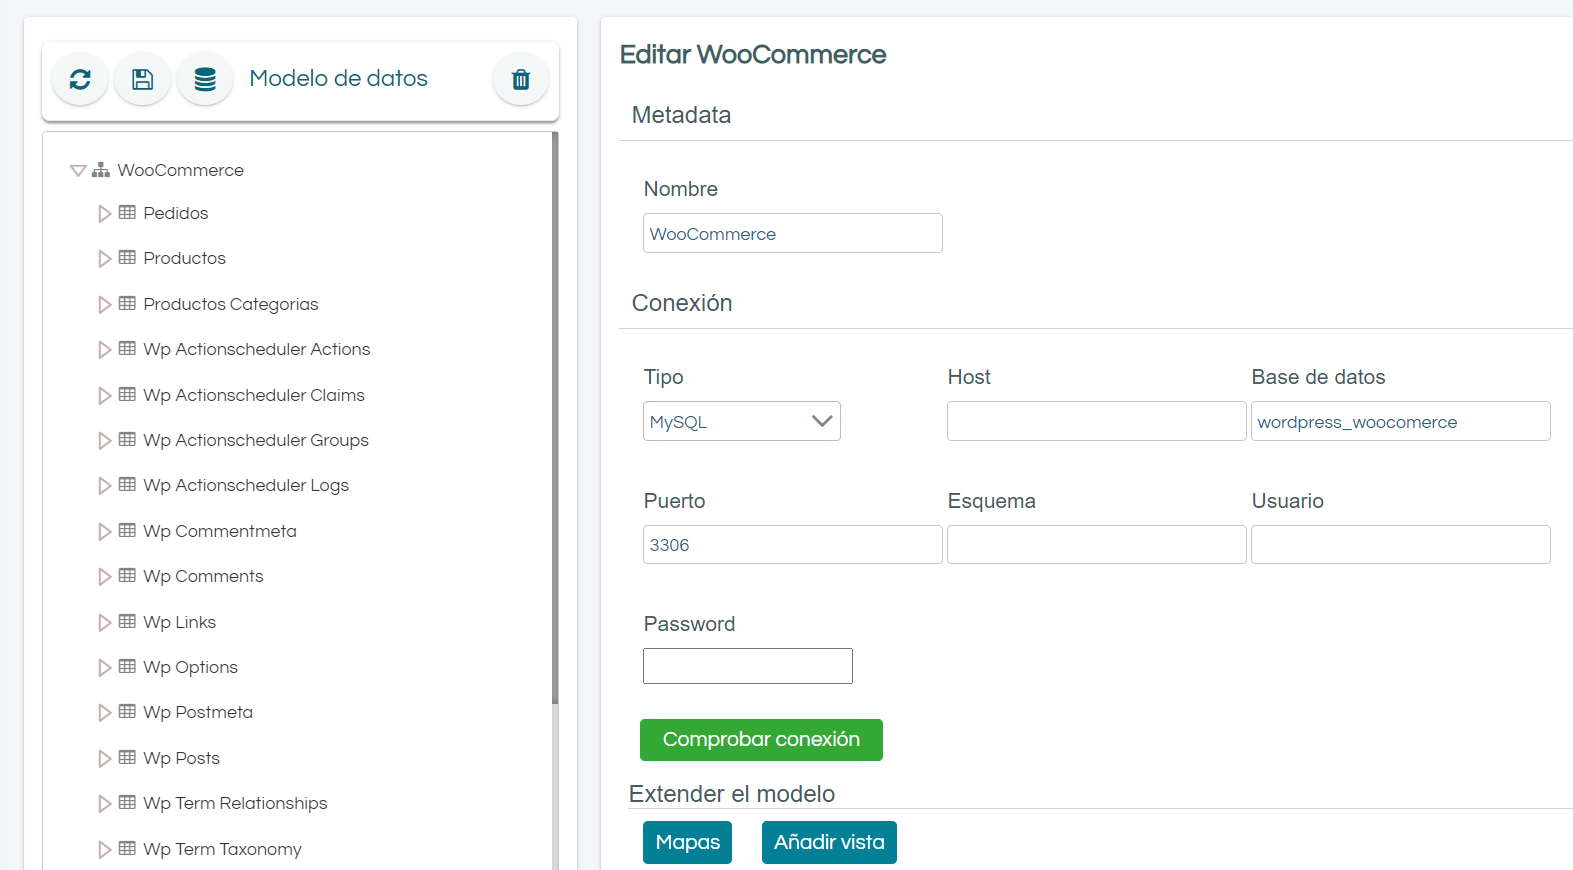Expand the Productos table node
This screenshot has width=1573, height=870.
pos(104,258)
